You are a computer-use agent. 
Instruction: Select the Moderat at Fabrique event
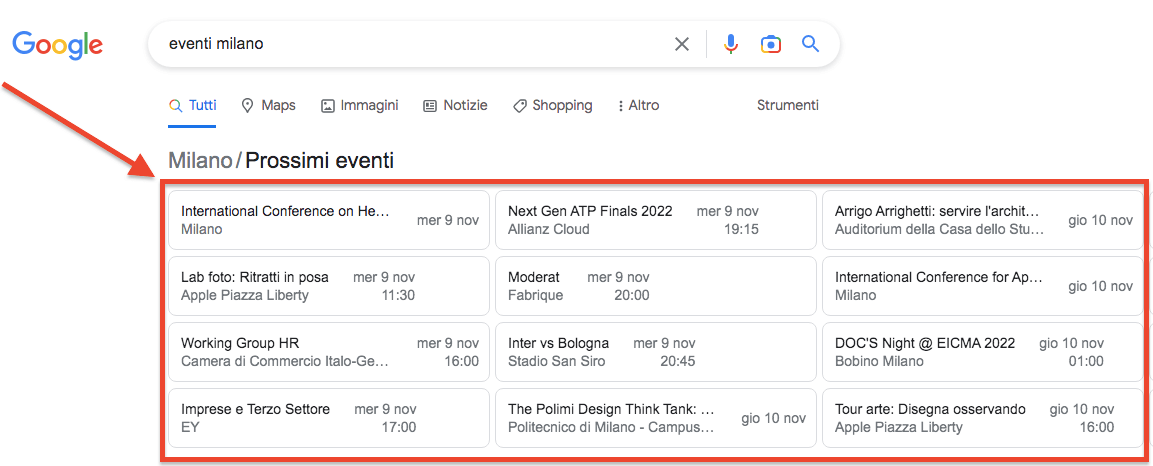[x=655, y=286]
